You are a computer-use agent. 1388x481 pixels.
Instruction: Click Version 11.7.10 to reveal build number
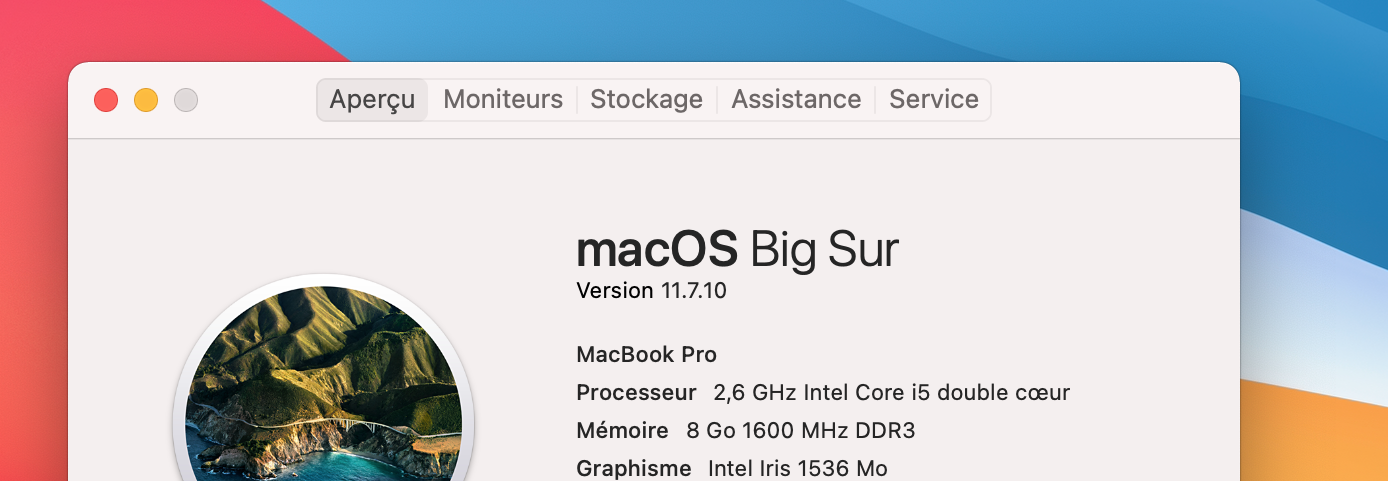[x=651, y=291]
